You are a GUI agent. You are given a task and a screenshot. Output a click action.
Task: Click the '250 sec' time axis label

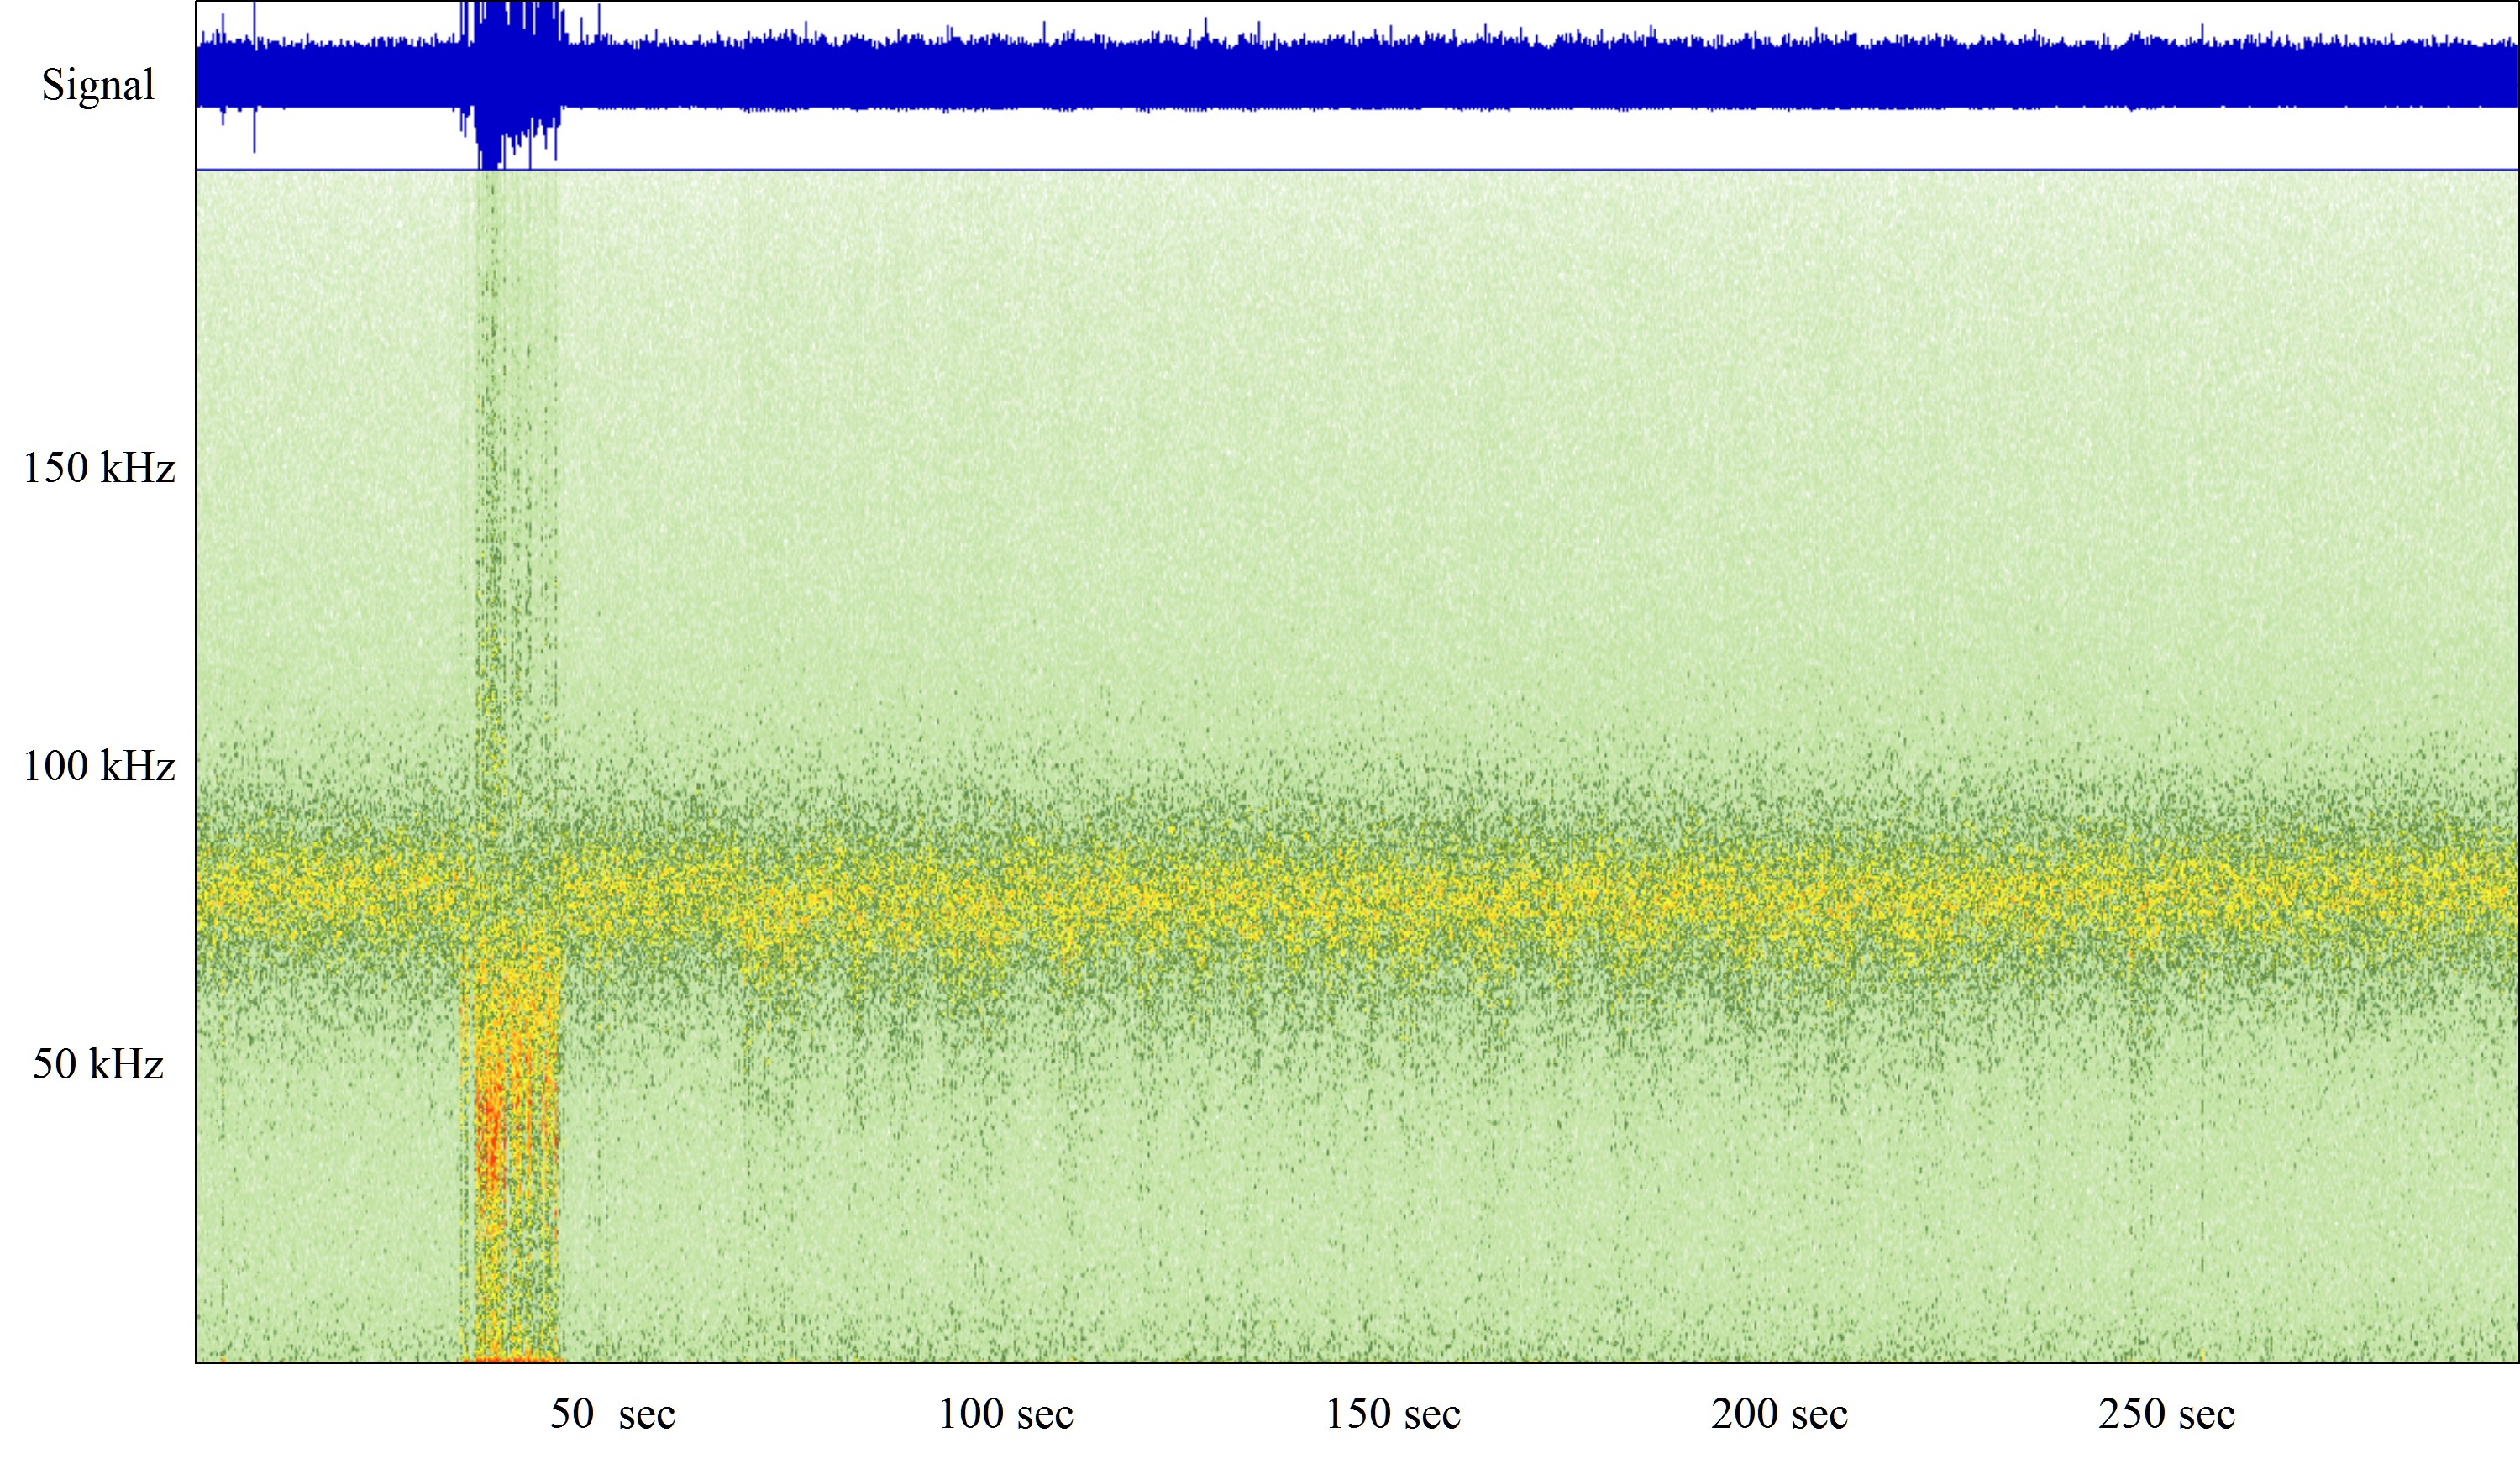pyautogui.click(x=2166, y=1414)
